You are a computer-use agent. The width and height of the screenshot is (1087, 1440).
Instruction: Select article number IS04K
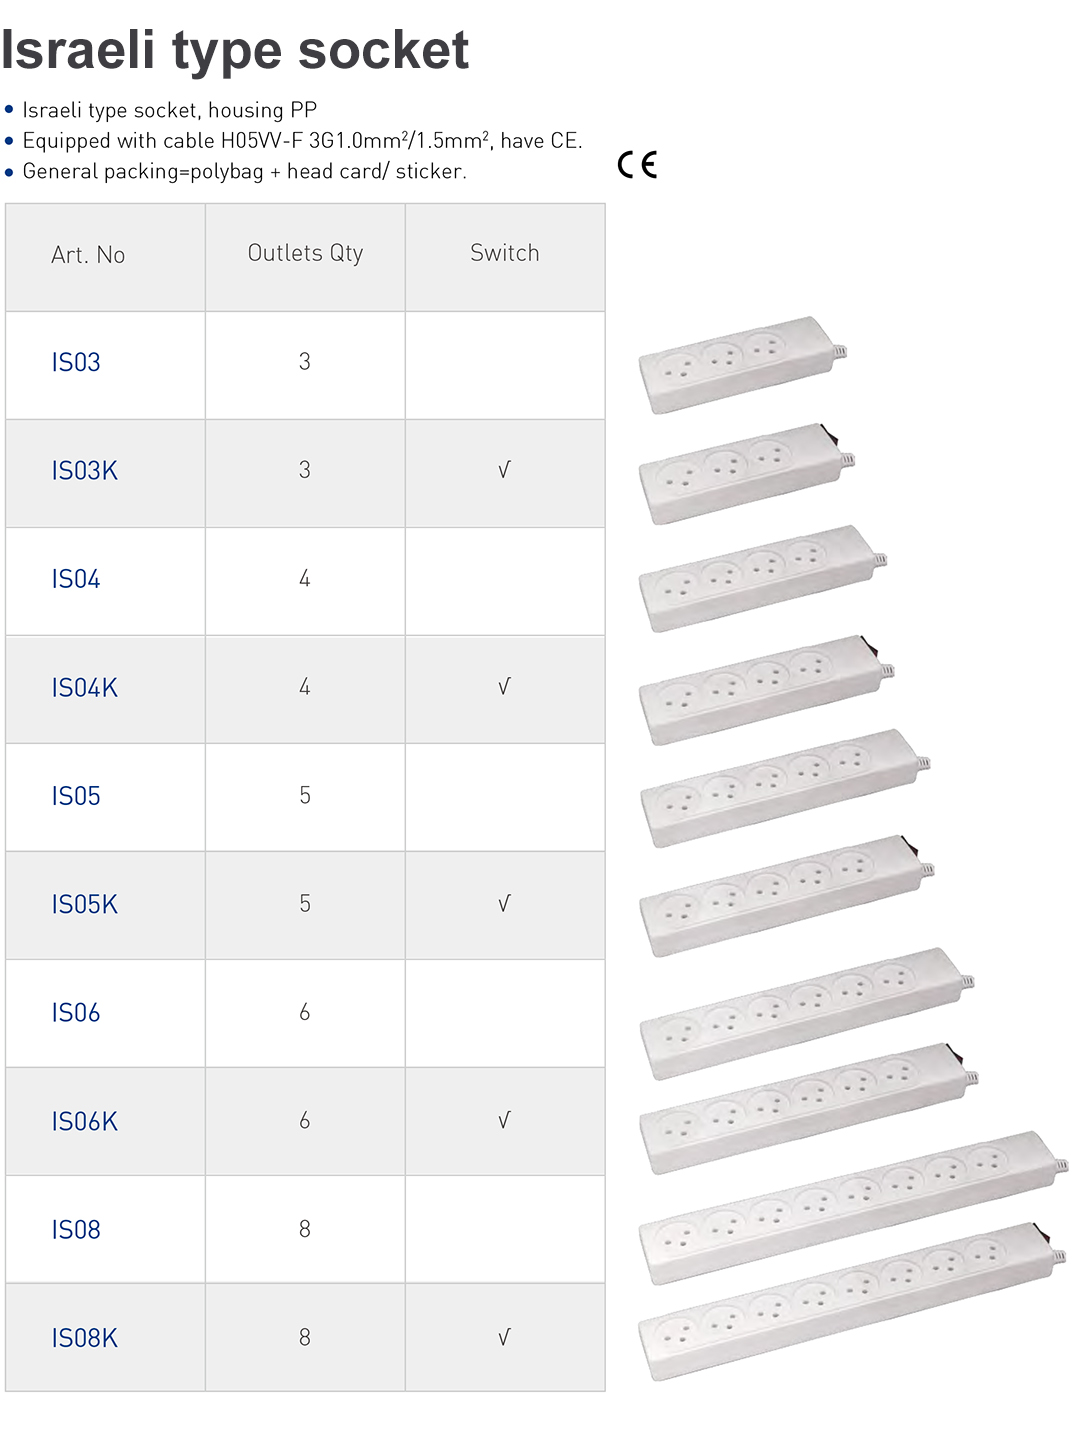[84, 688]
